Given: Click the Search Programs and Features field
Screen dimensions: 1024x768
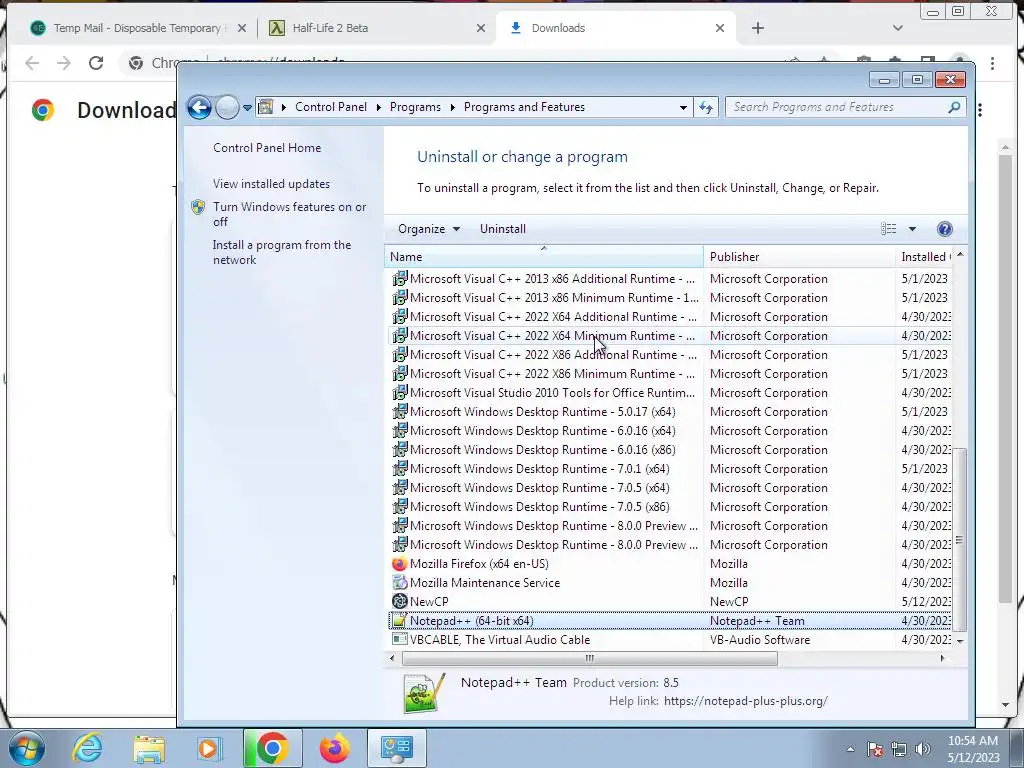Looking at the screenshot, I should (845, 107).
